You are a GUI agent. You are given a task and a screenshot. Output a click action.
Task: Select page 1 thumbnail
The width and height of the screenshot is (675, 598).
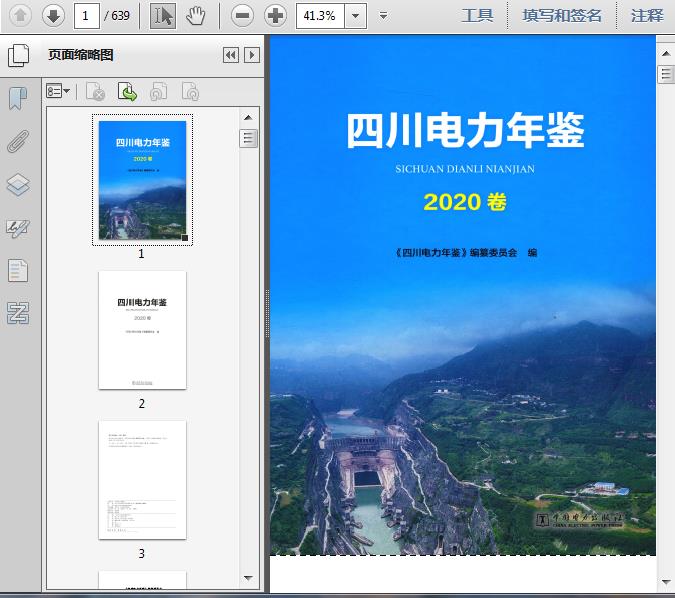pyautogui.click(x=142, y=180)
